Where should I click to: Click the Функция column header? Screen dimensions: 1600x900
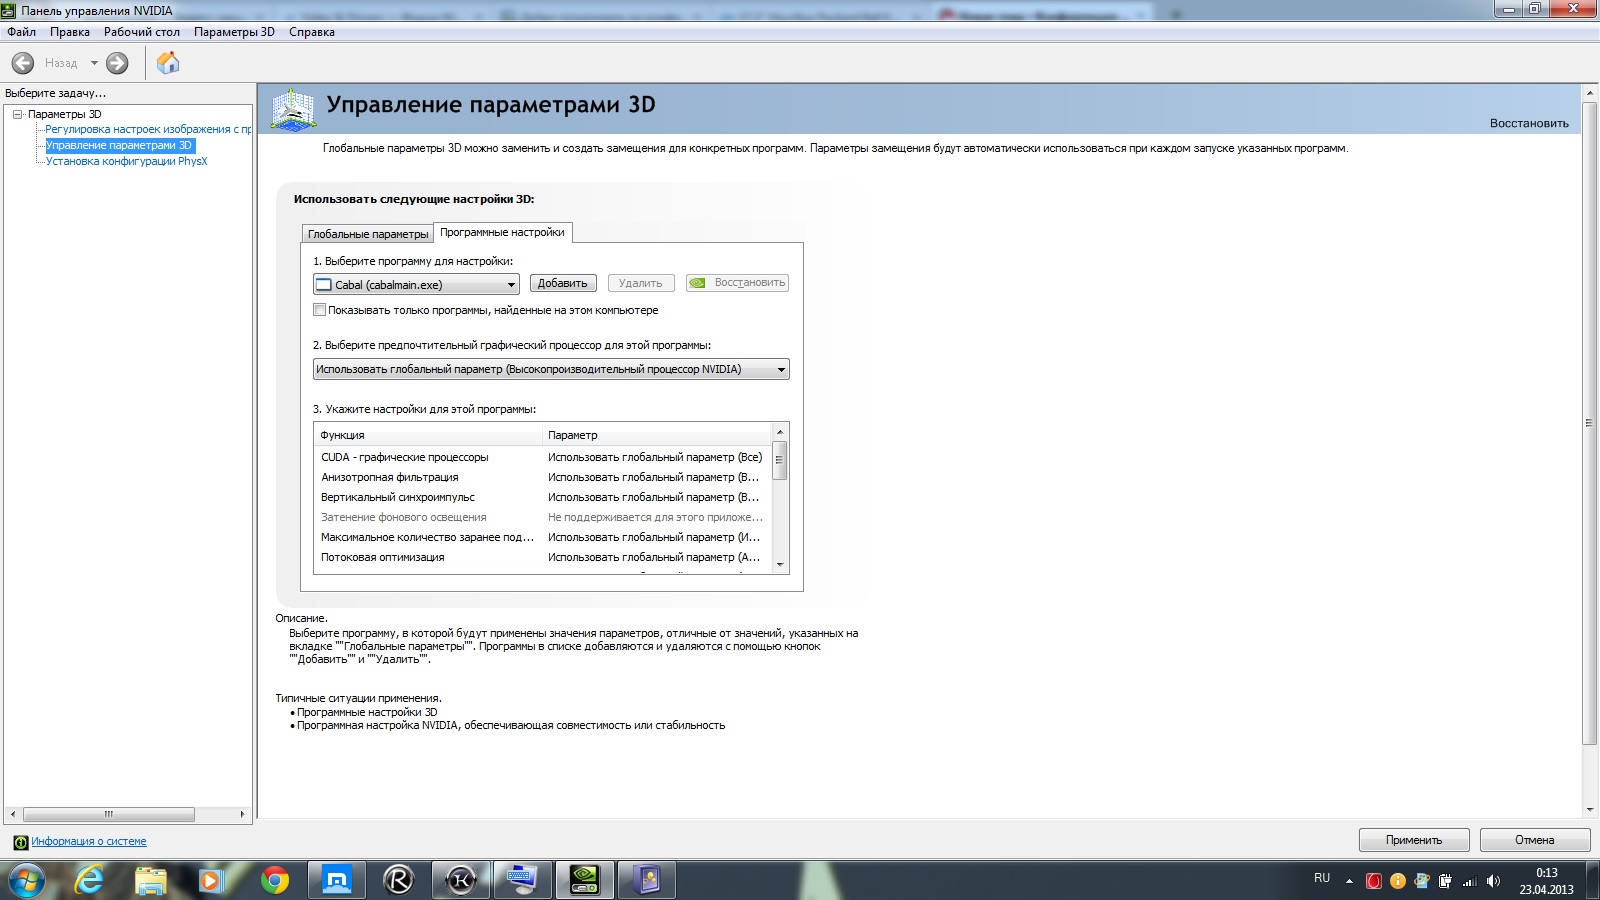click(x=428, y=435)
